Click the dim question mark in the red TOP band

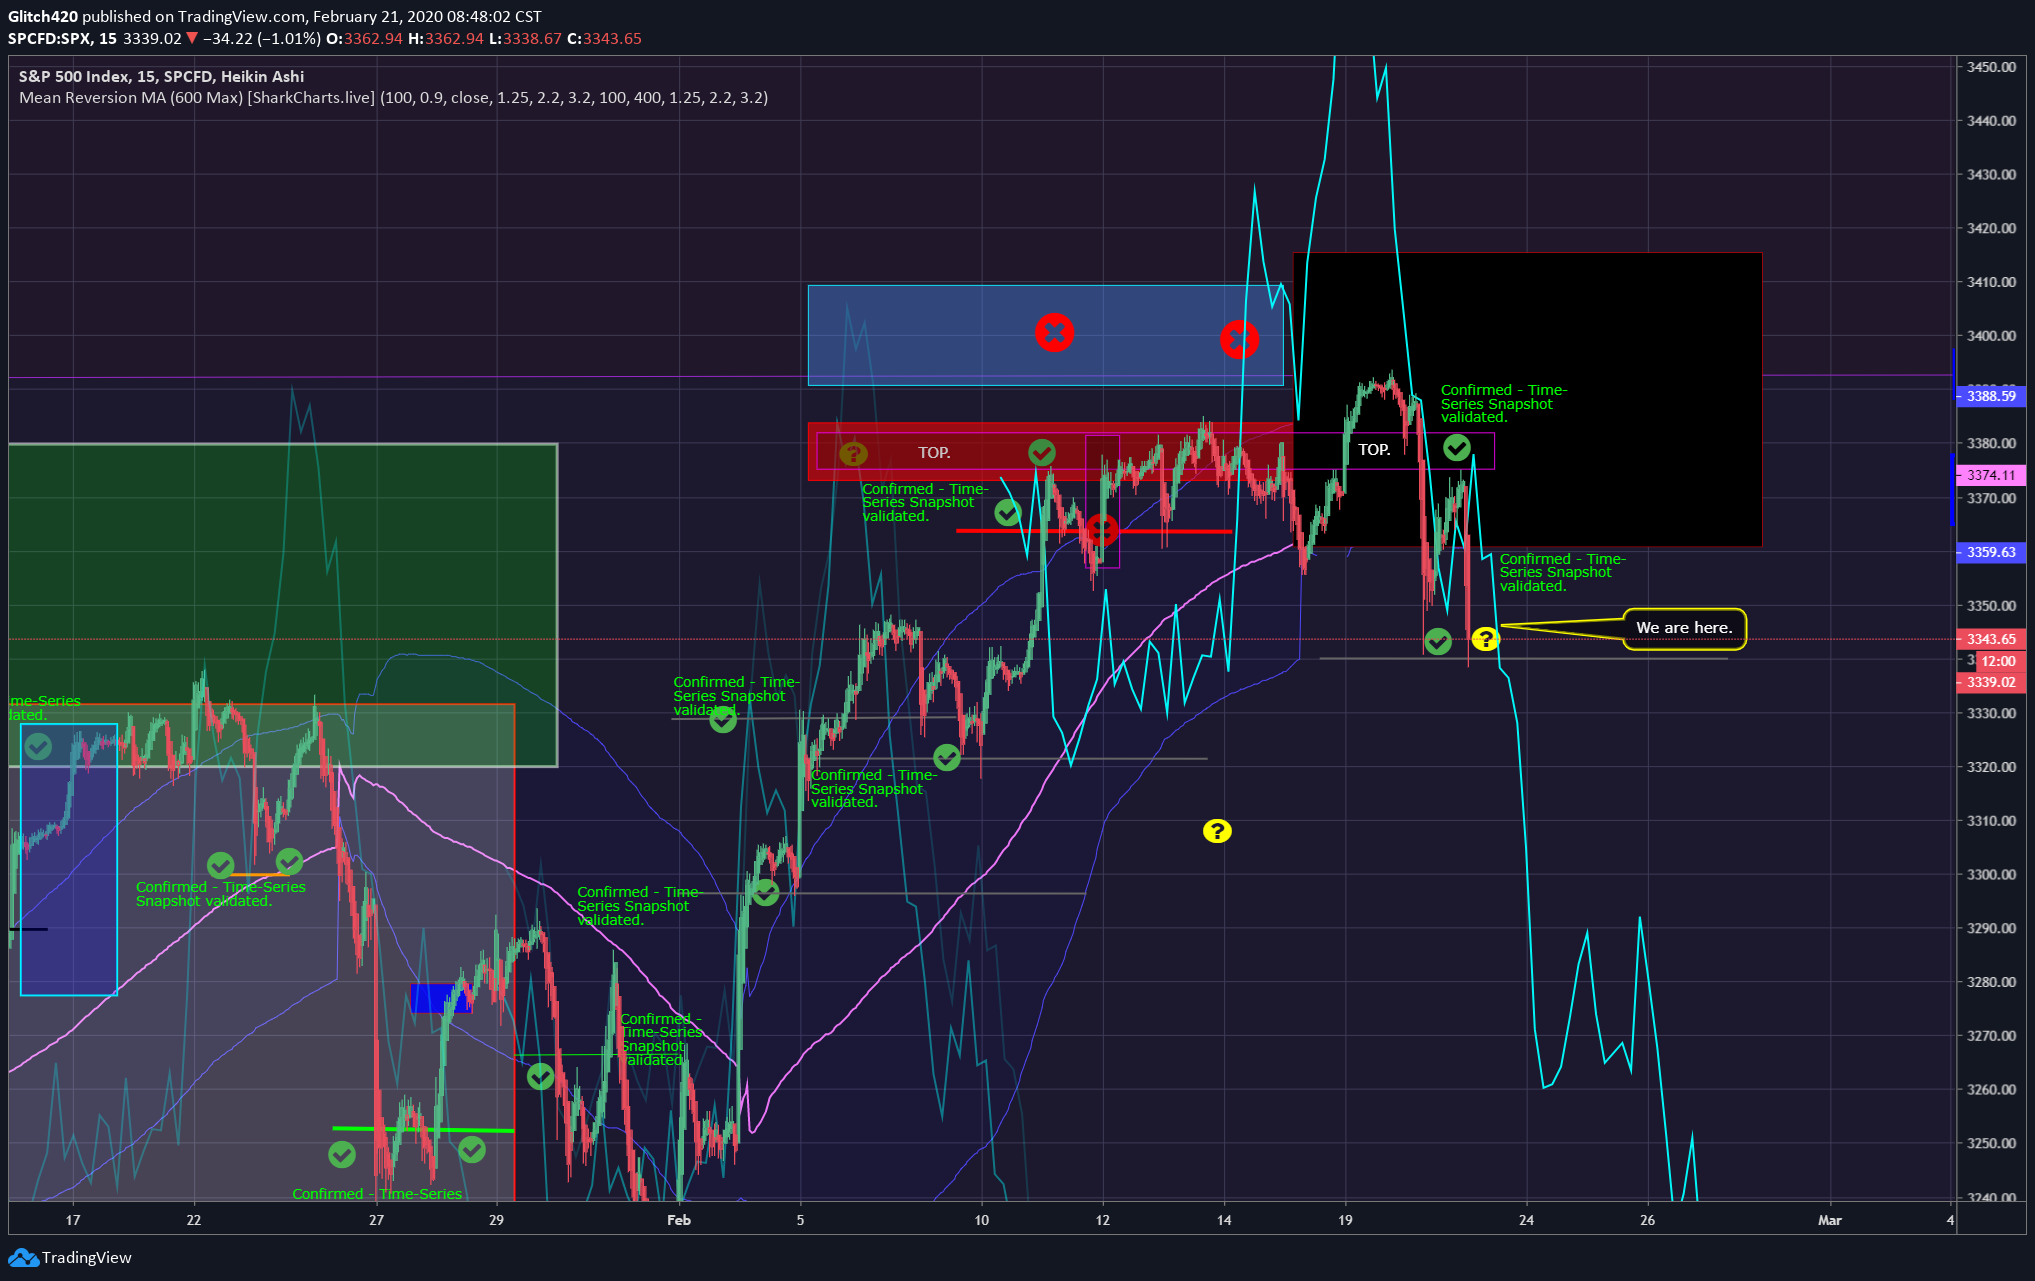(x=853, y=454)
